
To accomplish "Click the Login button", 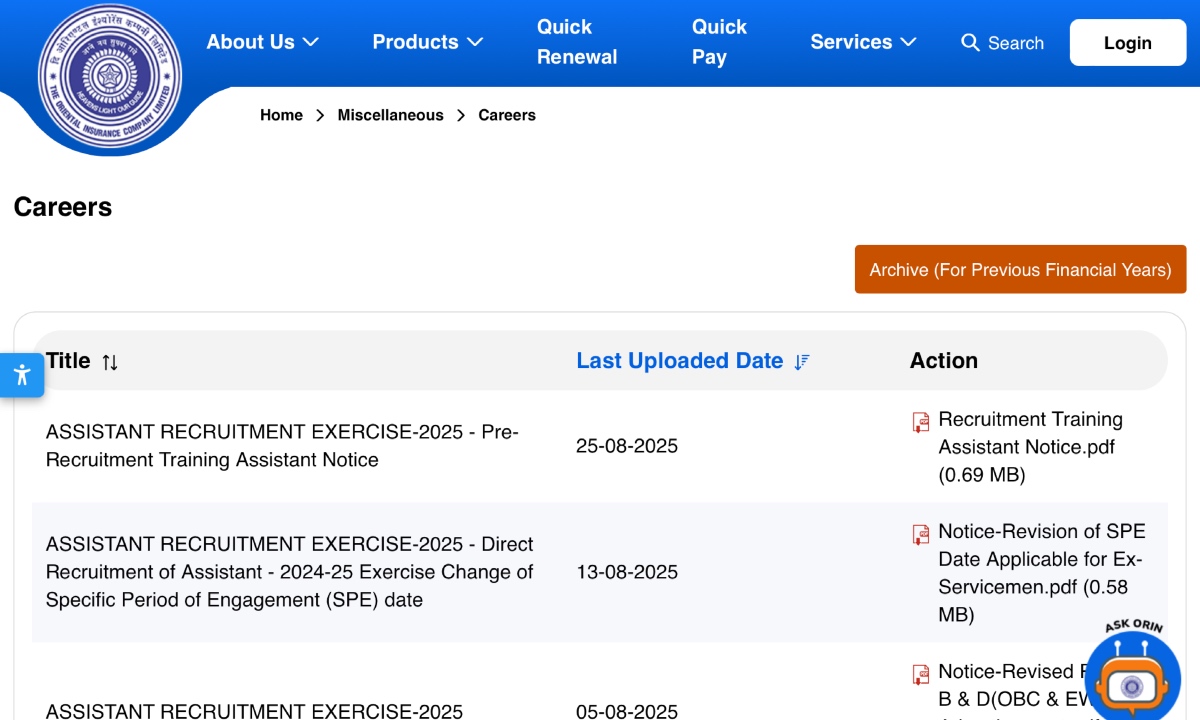I will point(1128,43).
